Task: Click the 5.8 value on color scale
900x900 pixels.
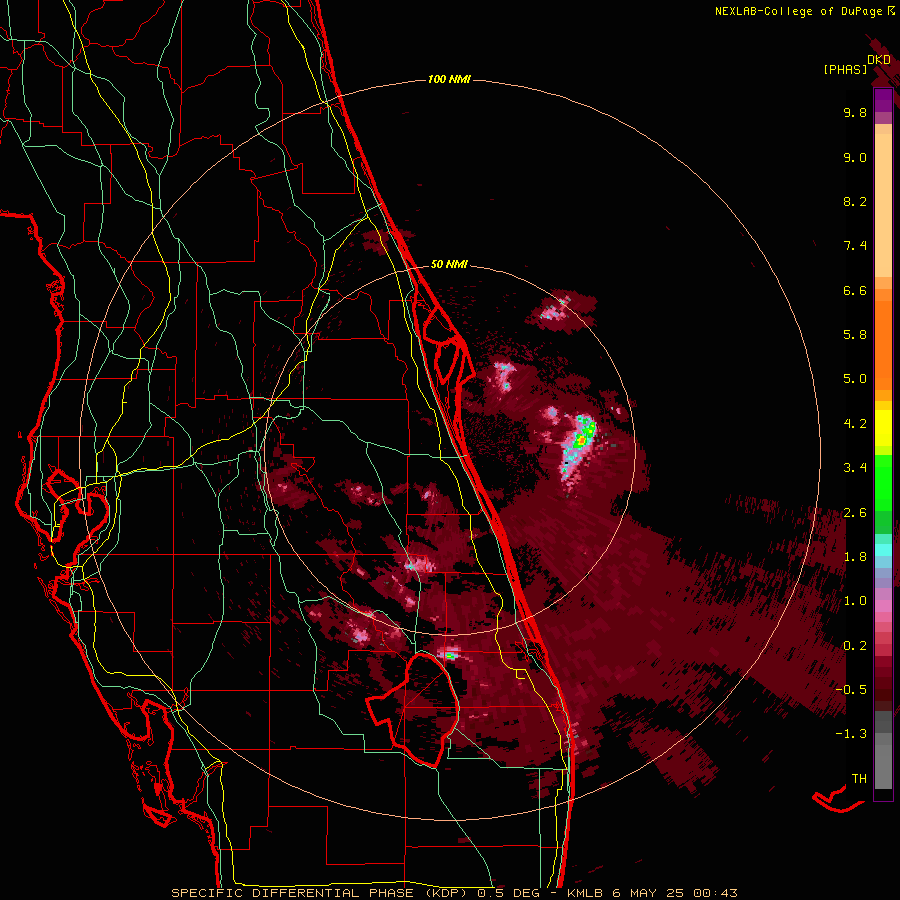Action: point(855,335)
